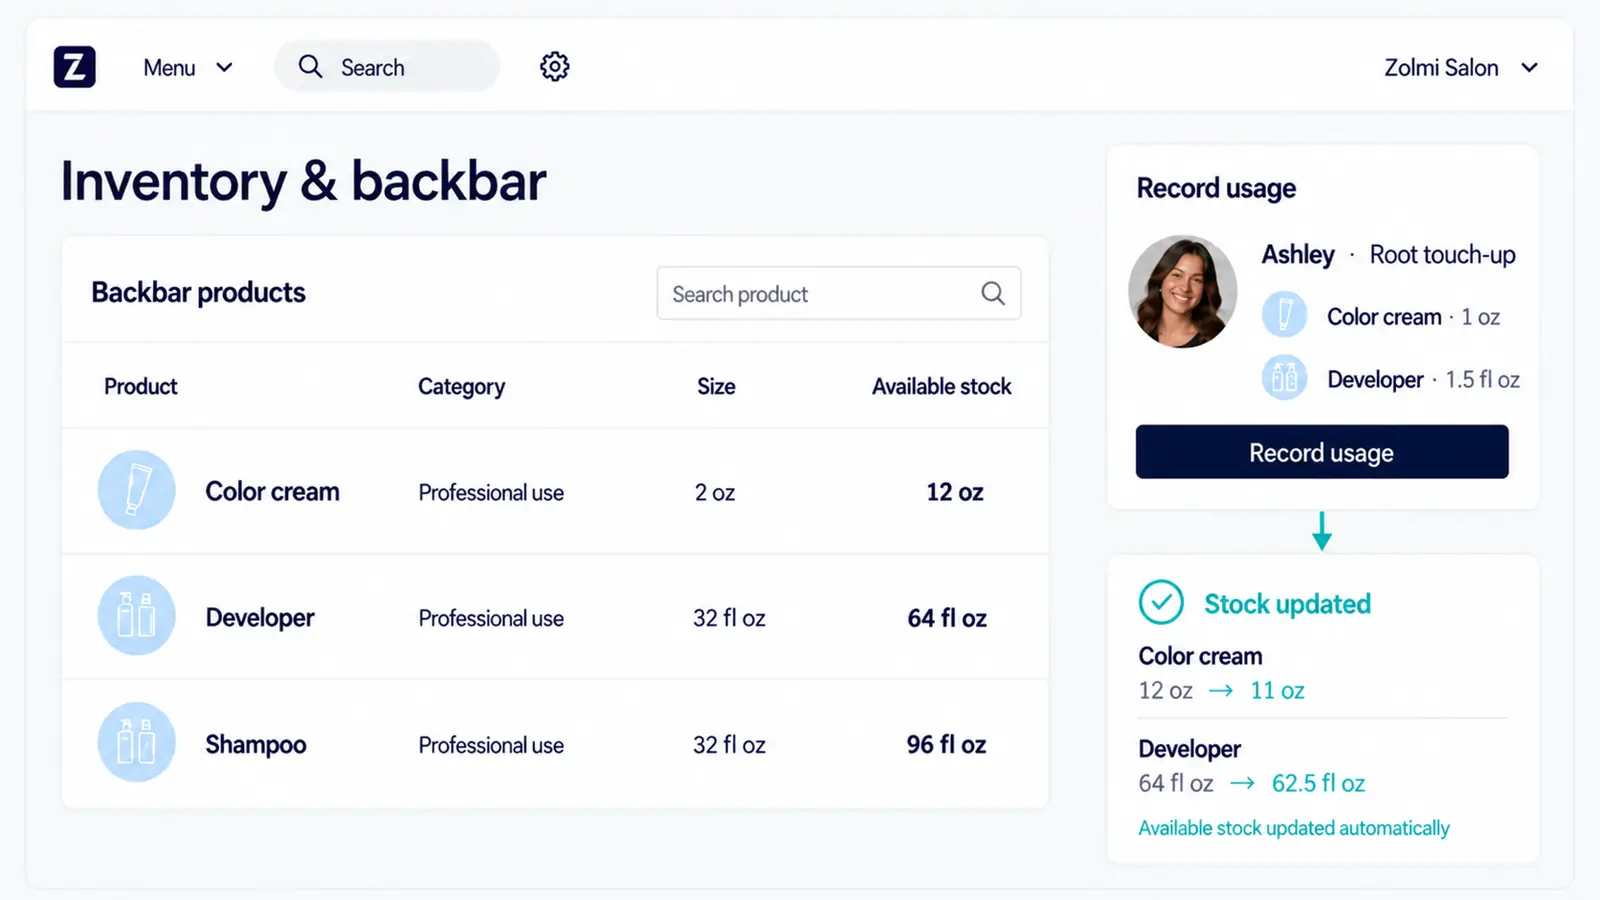Click Available stock updated automatically text
Image resolution: width=1600 pixels, height=900 pixels.
click(x=1294, y=828)
